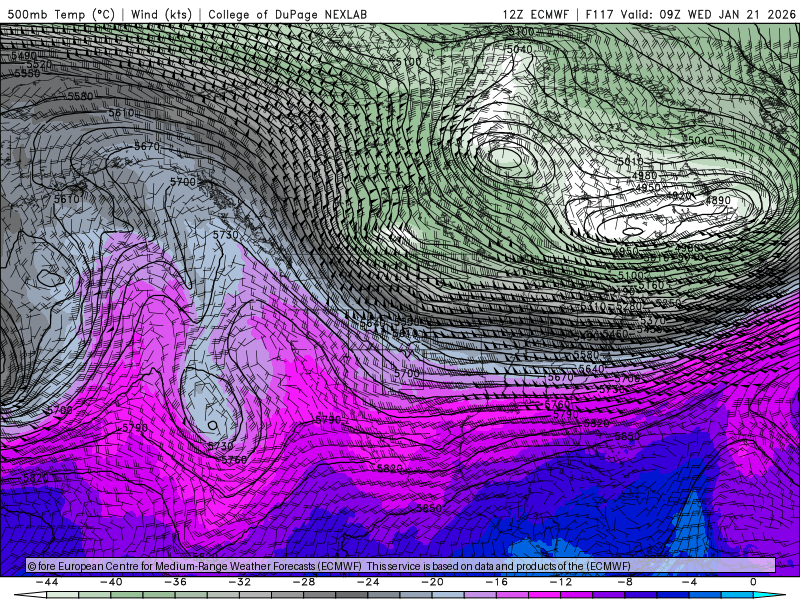Click the 5010 height contour label
The width and height of the screenshot is (800, 600).
(x=631, y=161)
